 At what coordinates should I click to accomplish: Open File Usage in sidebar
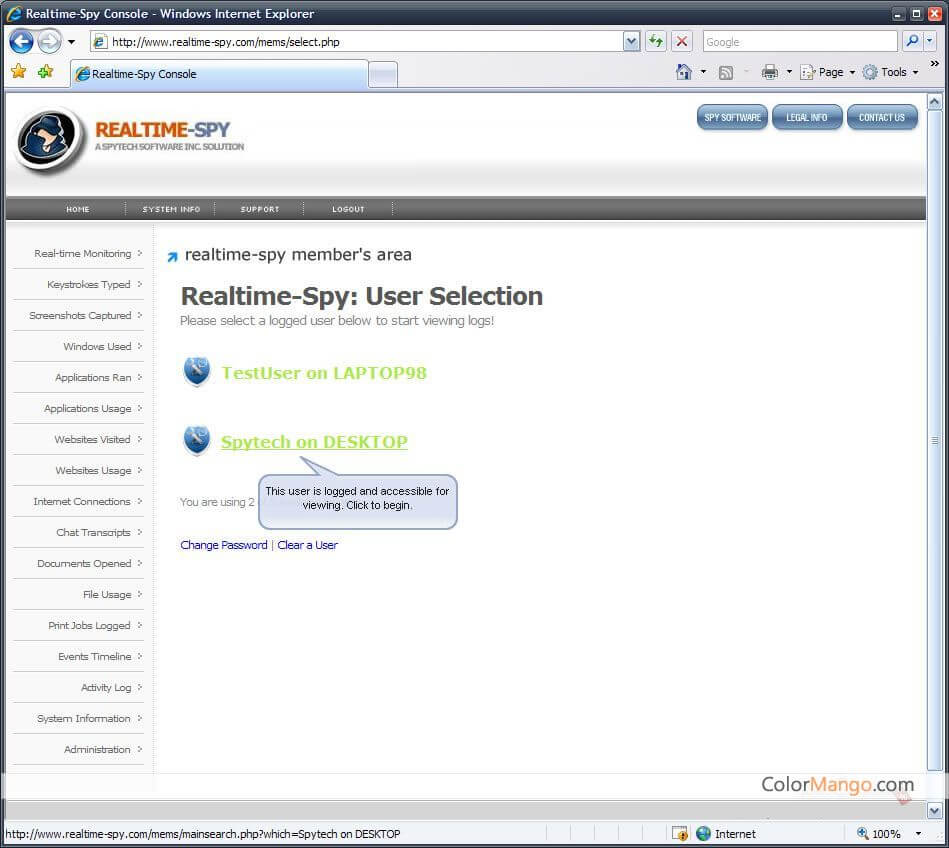coord(107,594)
